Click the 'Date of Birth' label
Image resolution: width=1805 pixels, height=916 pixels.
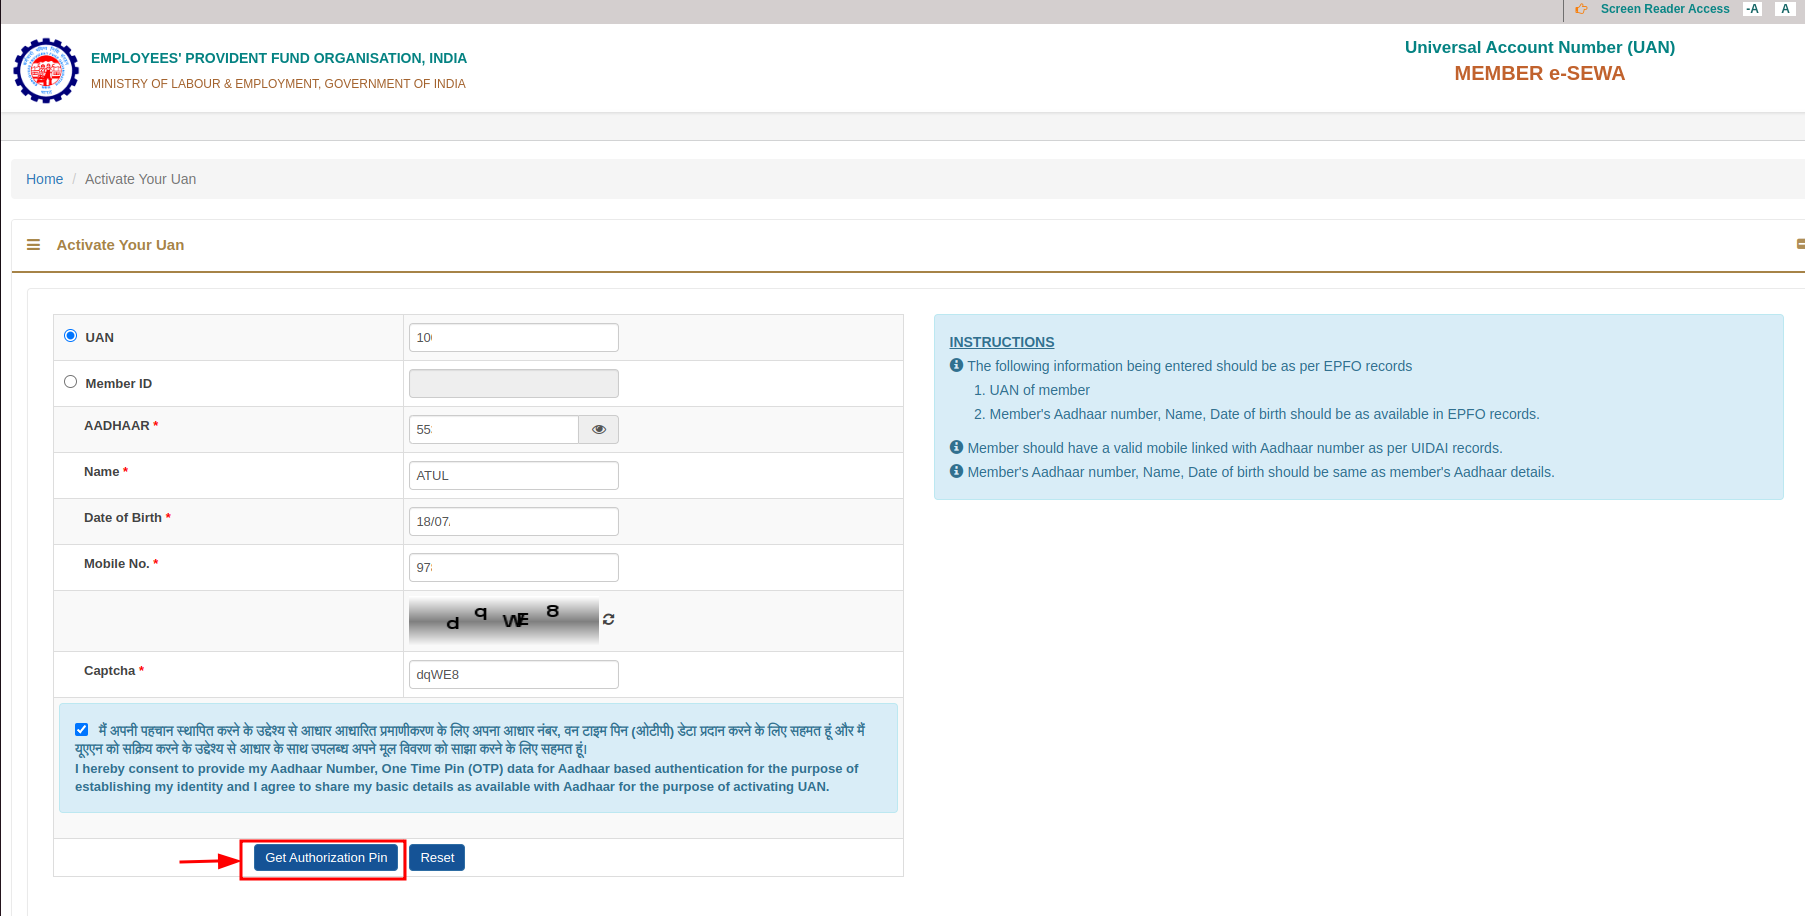123,518
